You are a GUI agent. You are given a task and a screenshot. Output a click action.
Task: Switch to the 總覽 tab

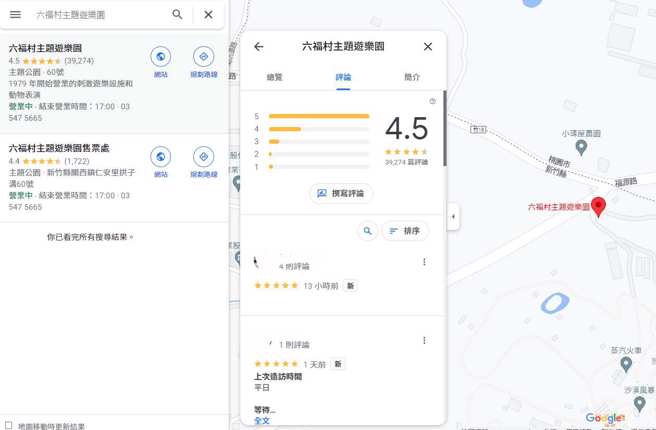click(274, 77)
